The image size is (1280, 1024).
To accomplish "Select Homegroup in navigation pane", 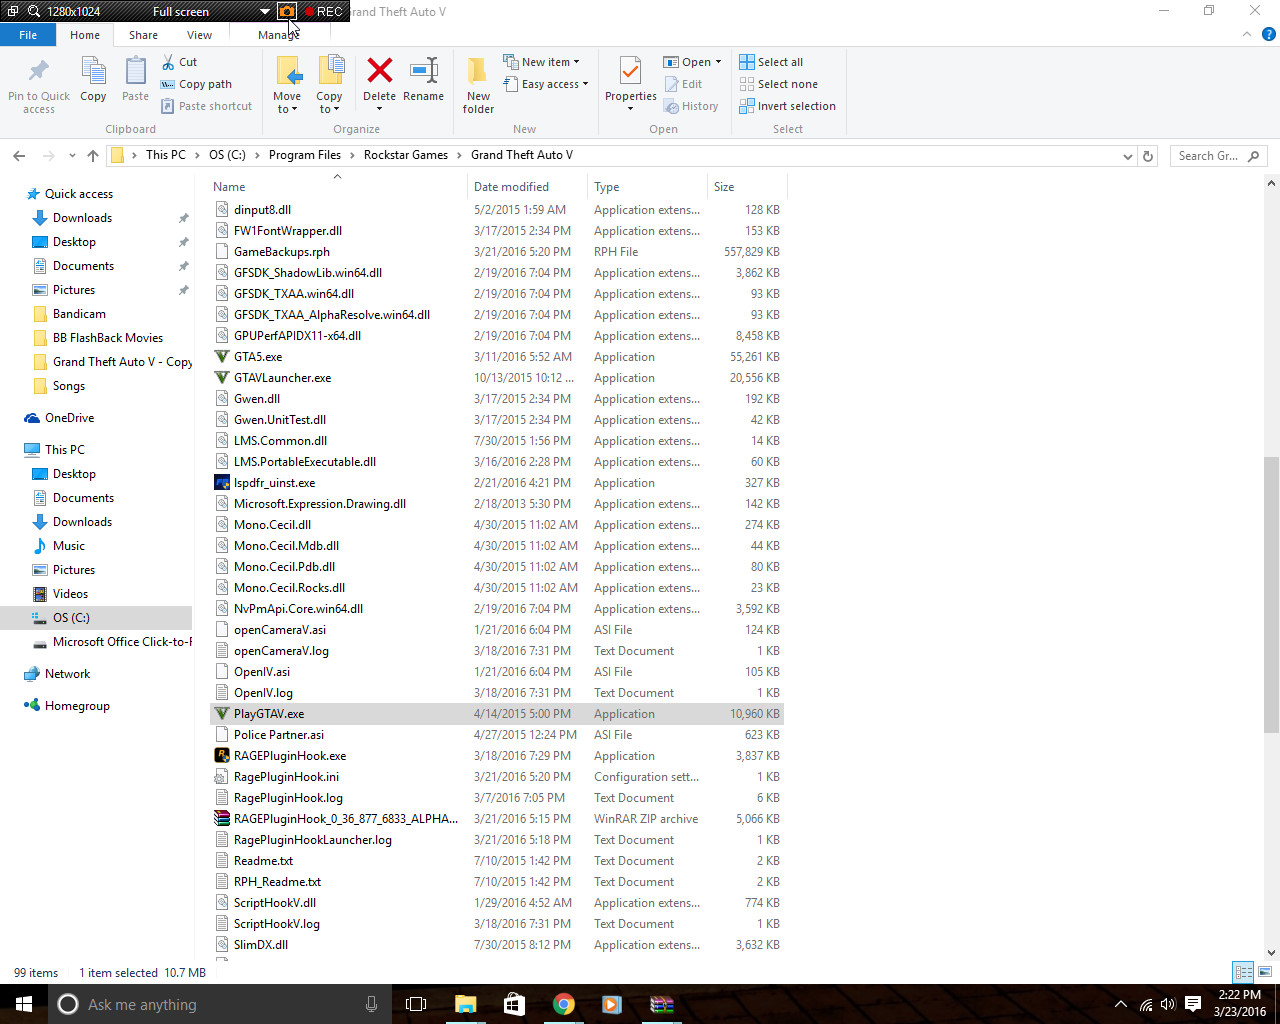I will pos(77,706).
